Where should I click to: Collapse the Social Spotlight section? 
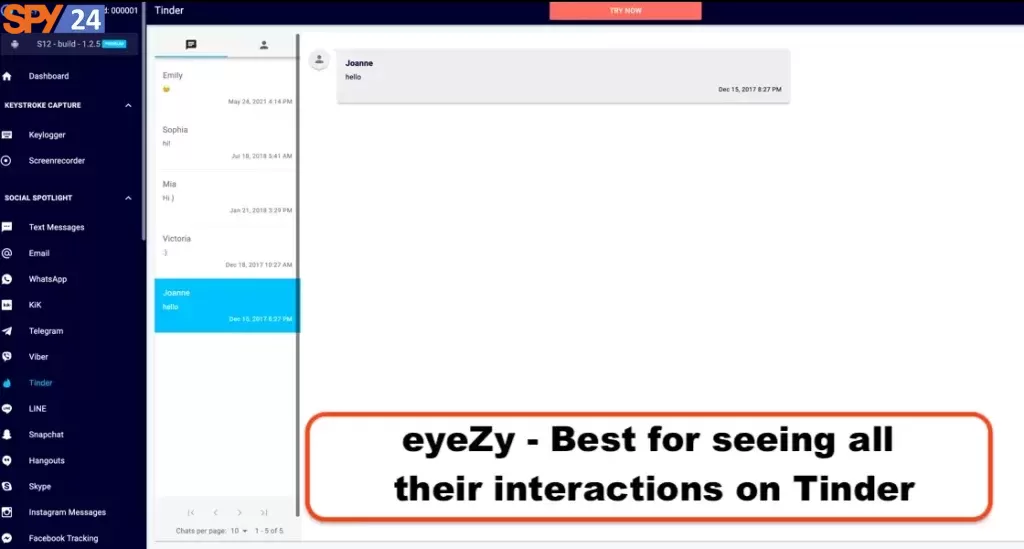pyautogui.click(x=128, y=198)
